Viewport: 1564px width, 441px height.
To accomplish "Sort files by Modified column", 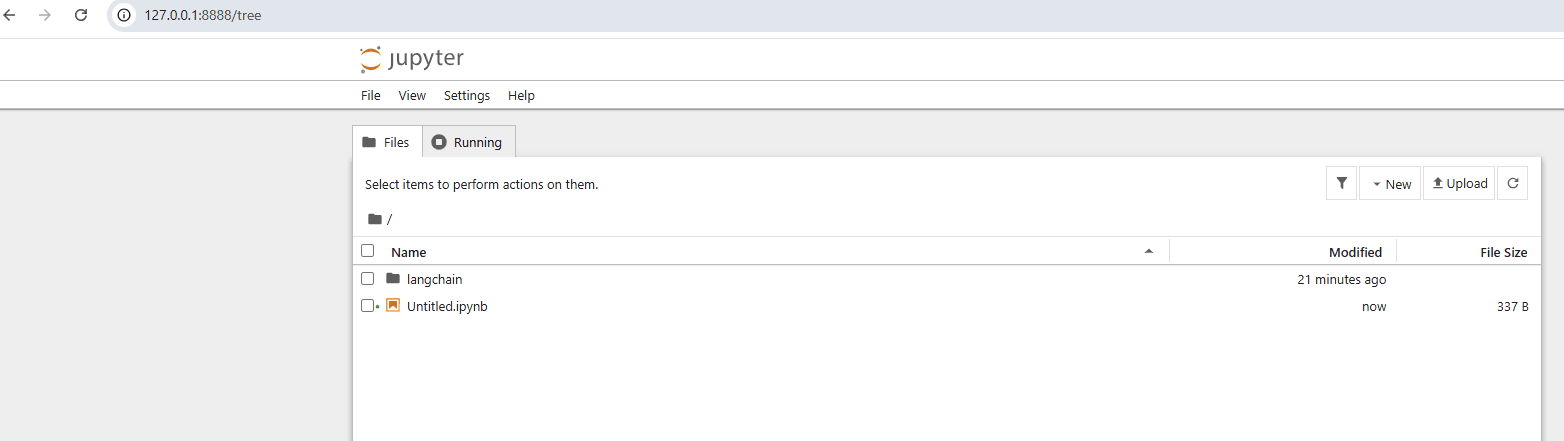I will pyautogui.click(x=1355, y=252).
